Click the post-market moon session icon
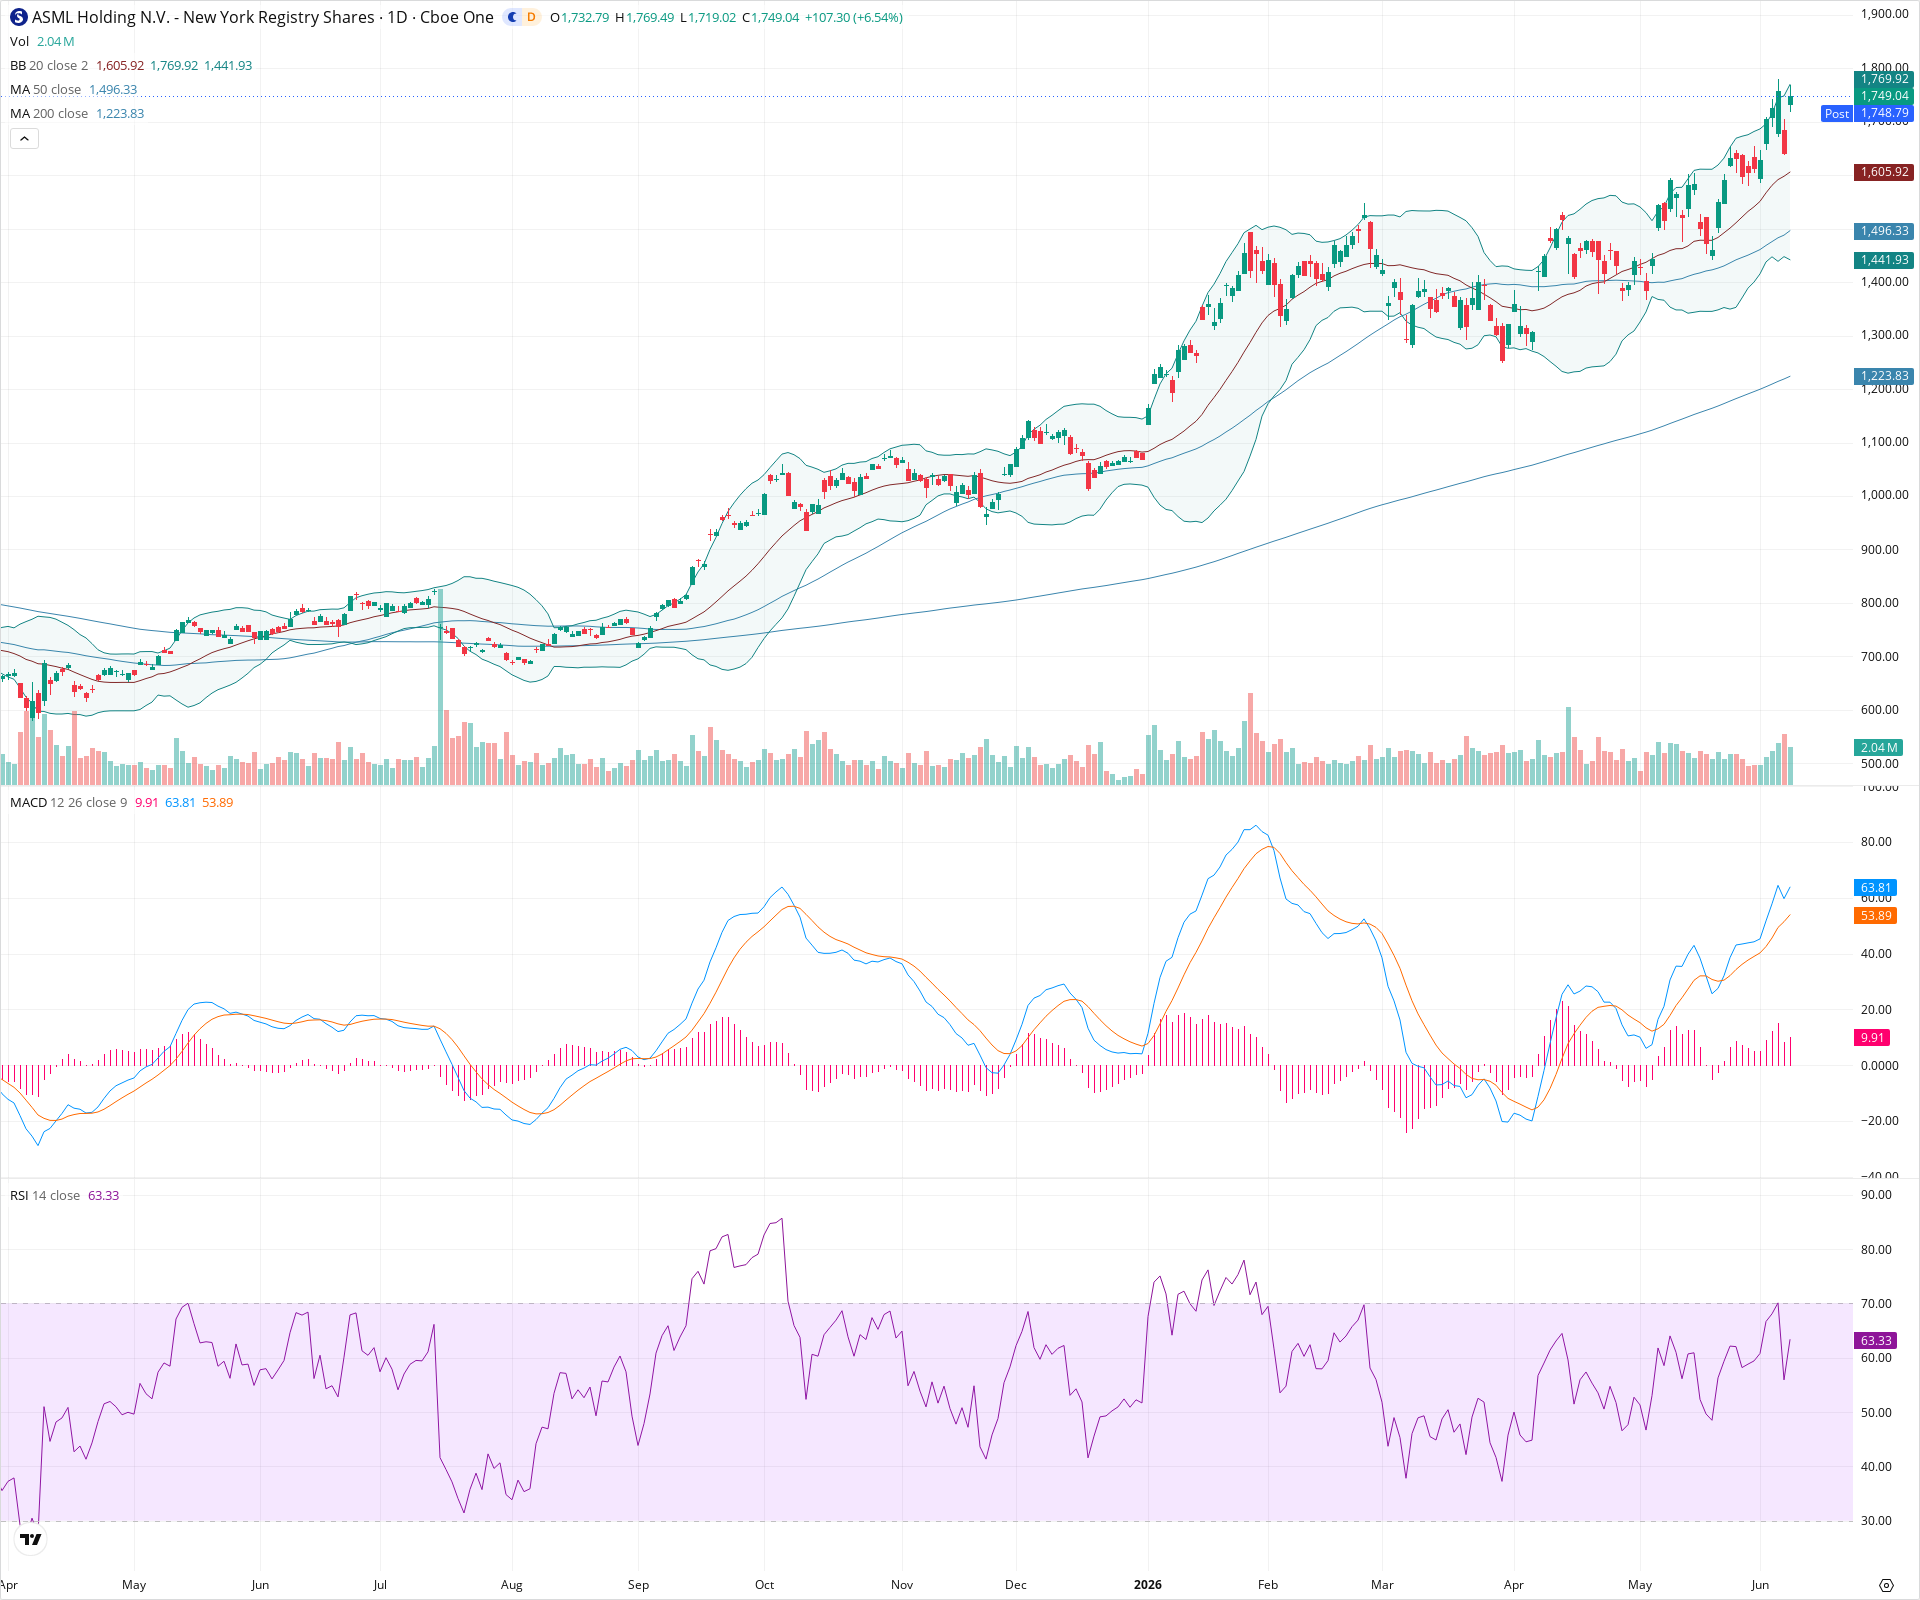This screenshot has width=1920, height=1600. 512,17
